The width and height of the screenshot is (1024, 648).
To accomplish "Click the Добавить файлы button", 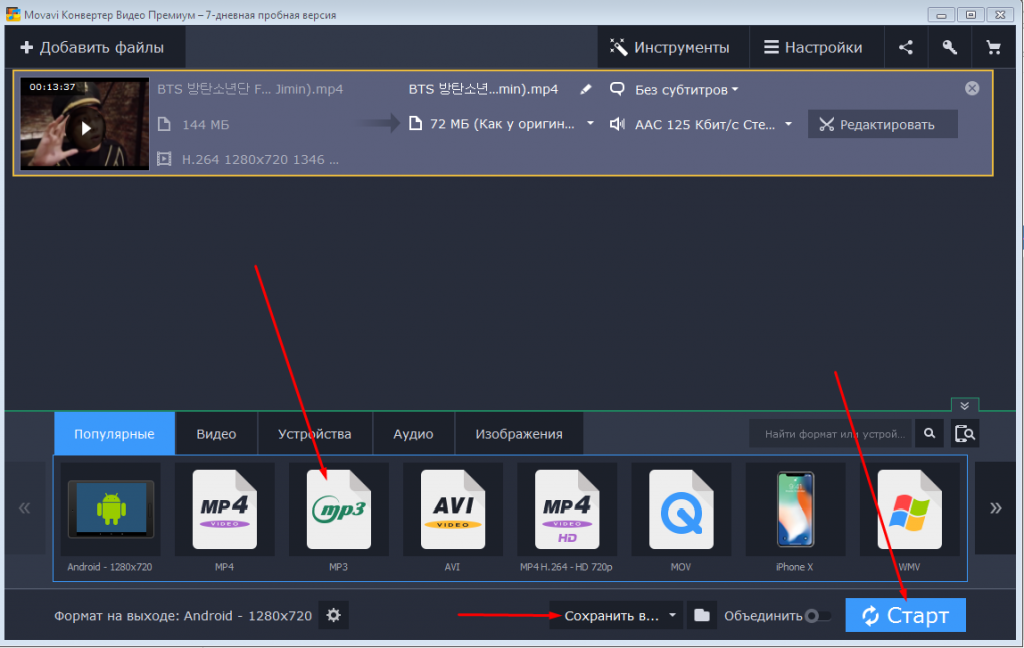I will 94,48.
